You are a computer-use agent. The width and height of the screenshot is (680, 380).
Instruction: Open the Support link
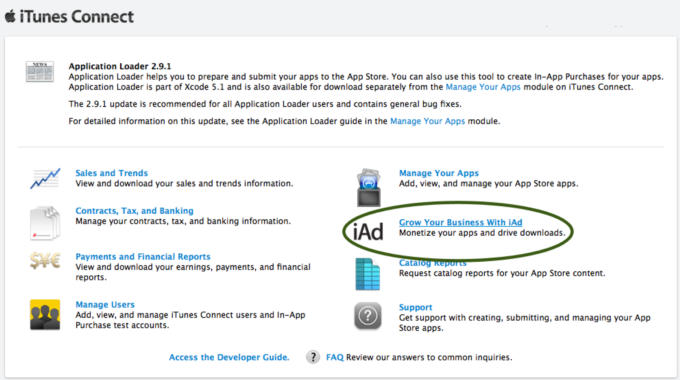[x=415, y=307]
